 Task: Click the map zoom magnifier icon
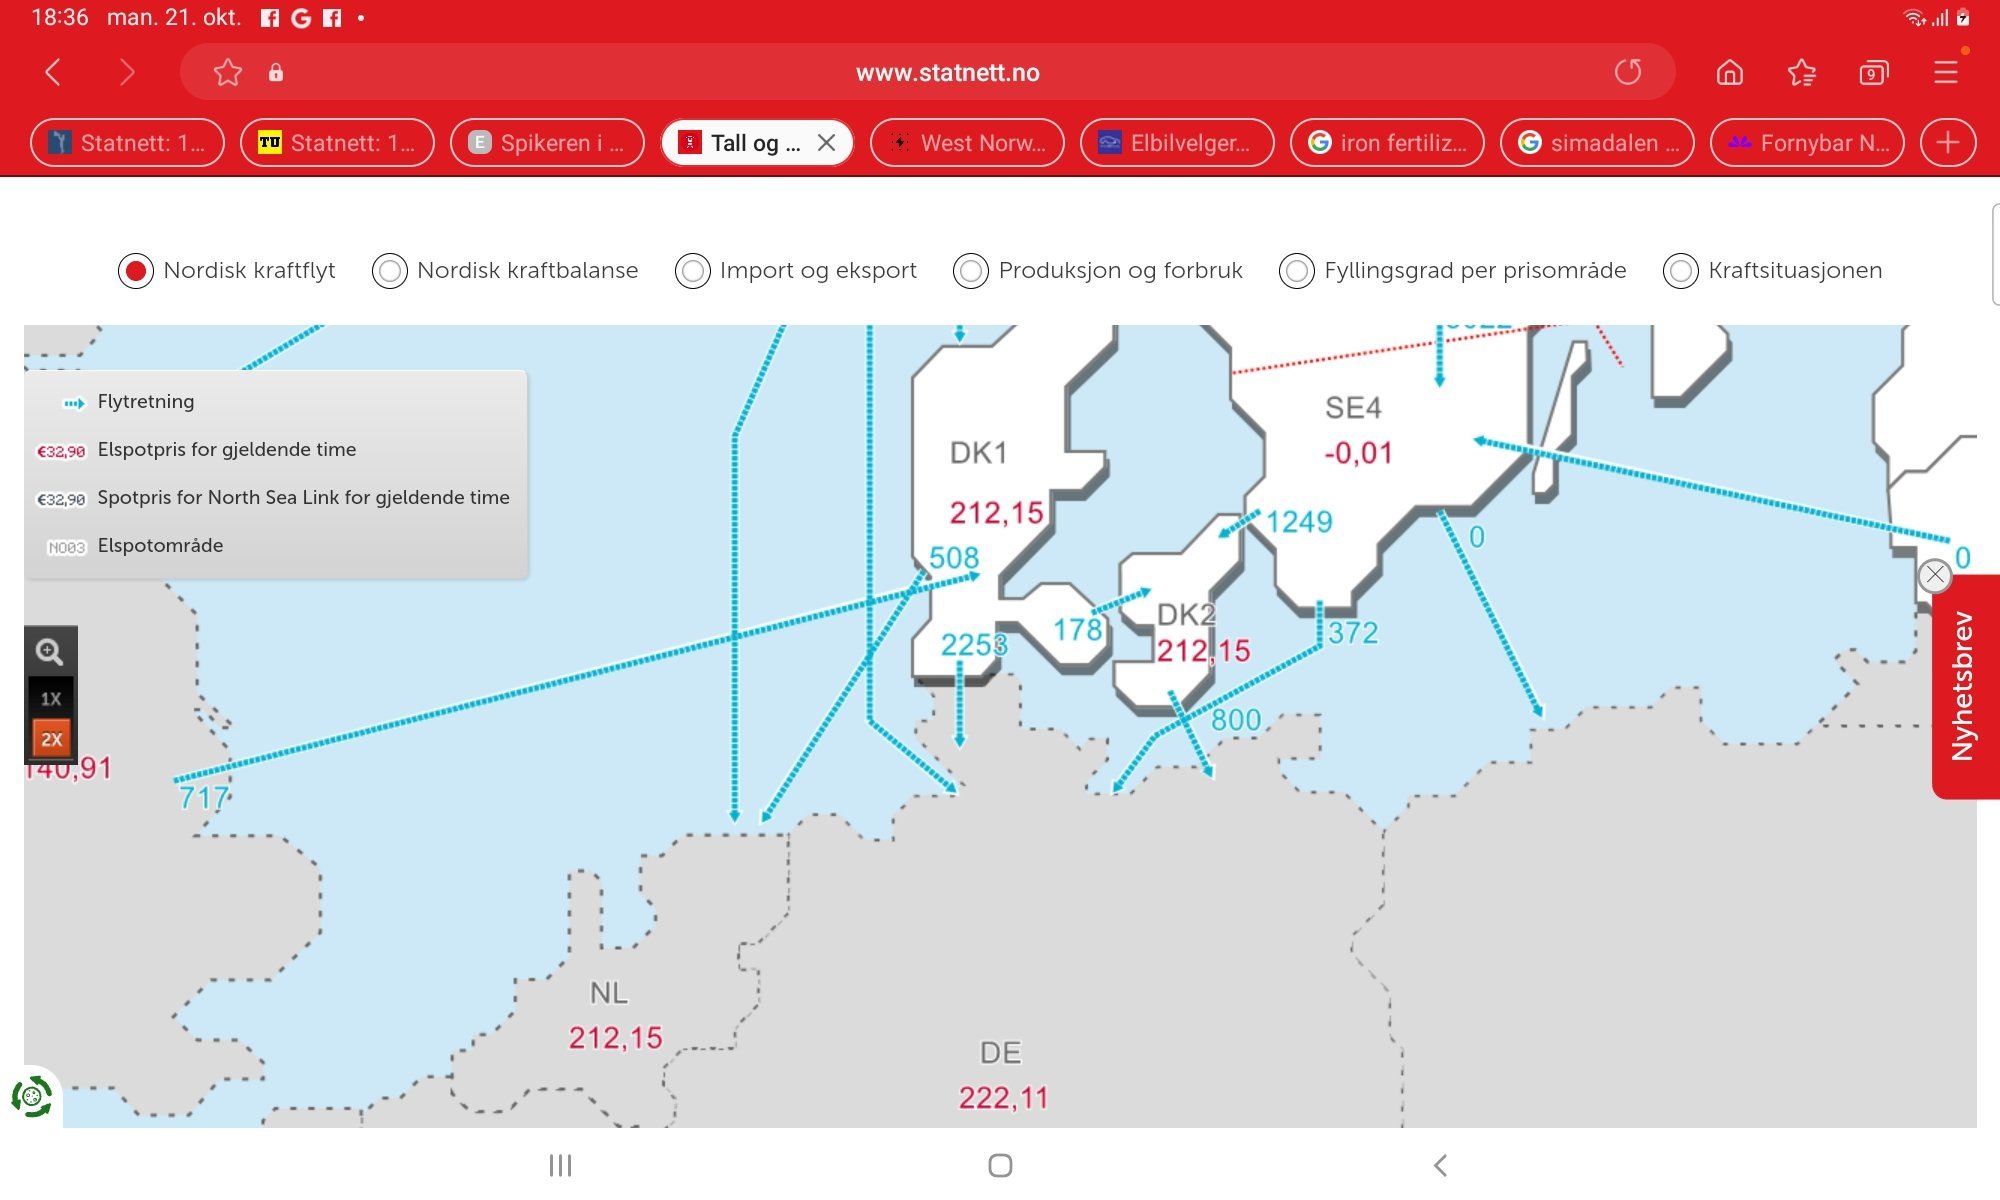click(x=50, y=652)
